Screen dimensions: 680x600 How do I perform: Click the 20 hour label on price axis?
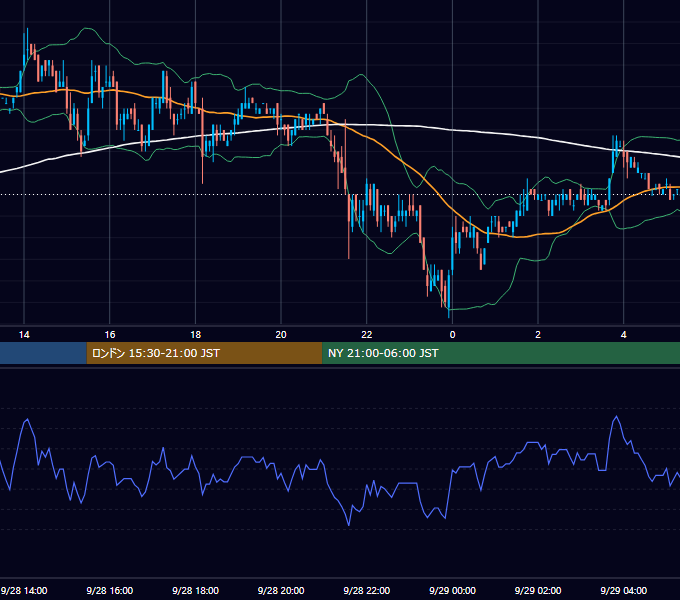[281, 334]
